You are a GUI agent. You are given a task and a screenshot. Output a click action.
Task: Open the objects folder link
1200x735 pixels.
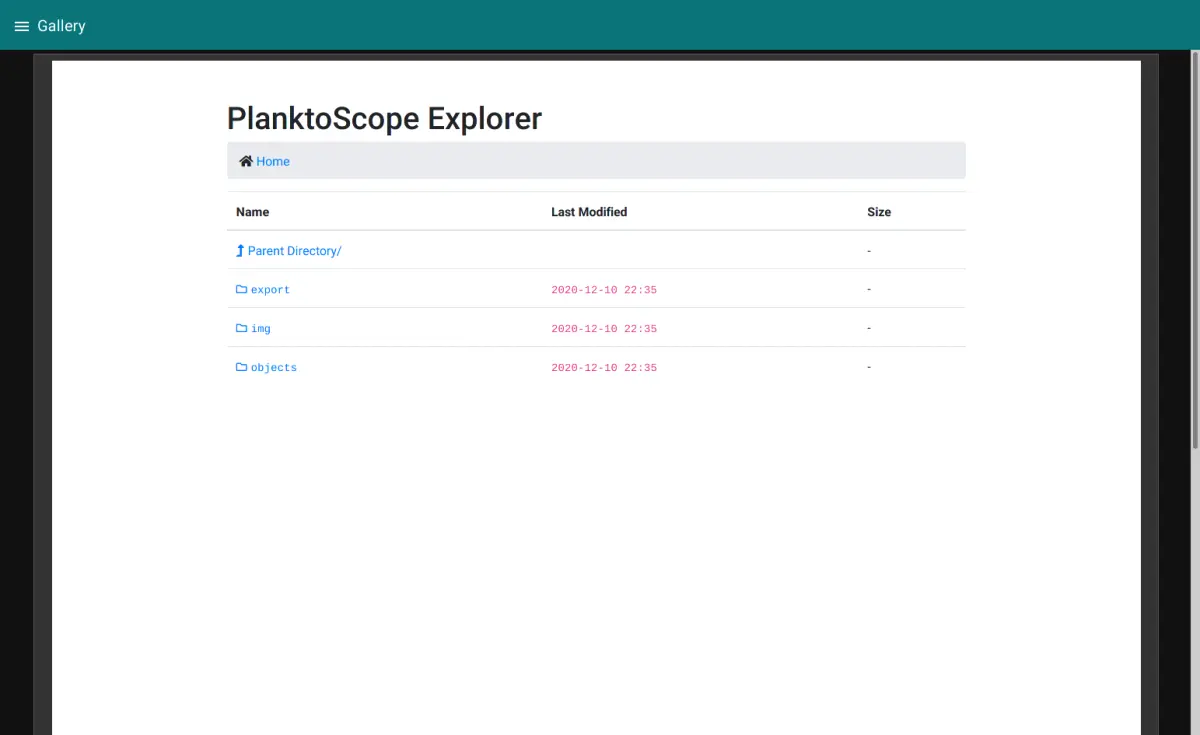(x=274, y=368)
